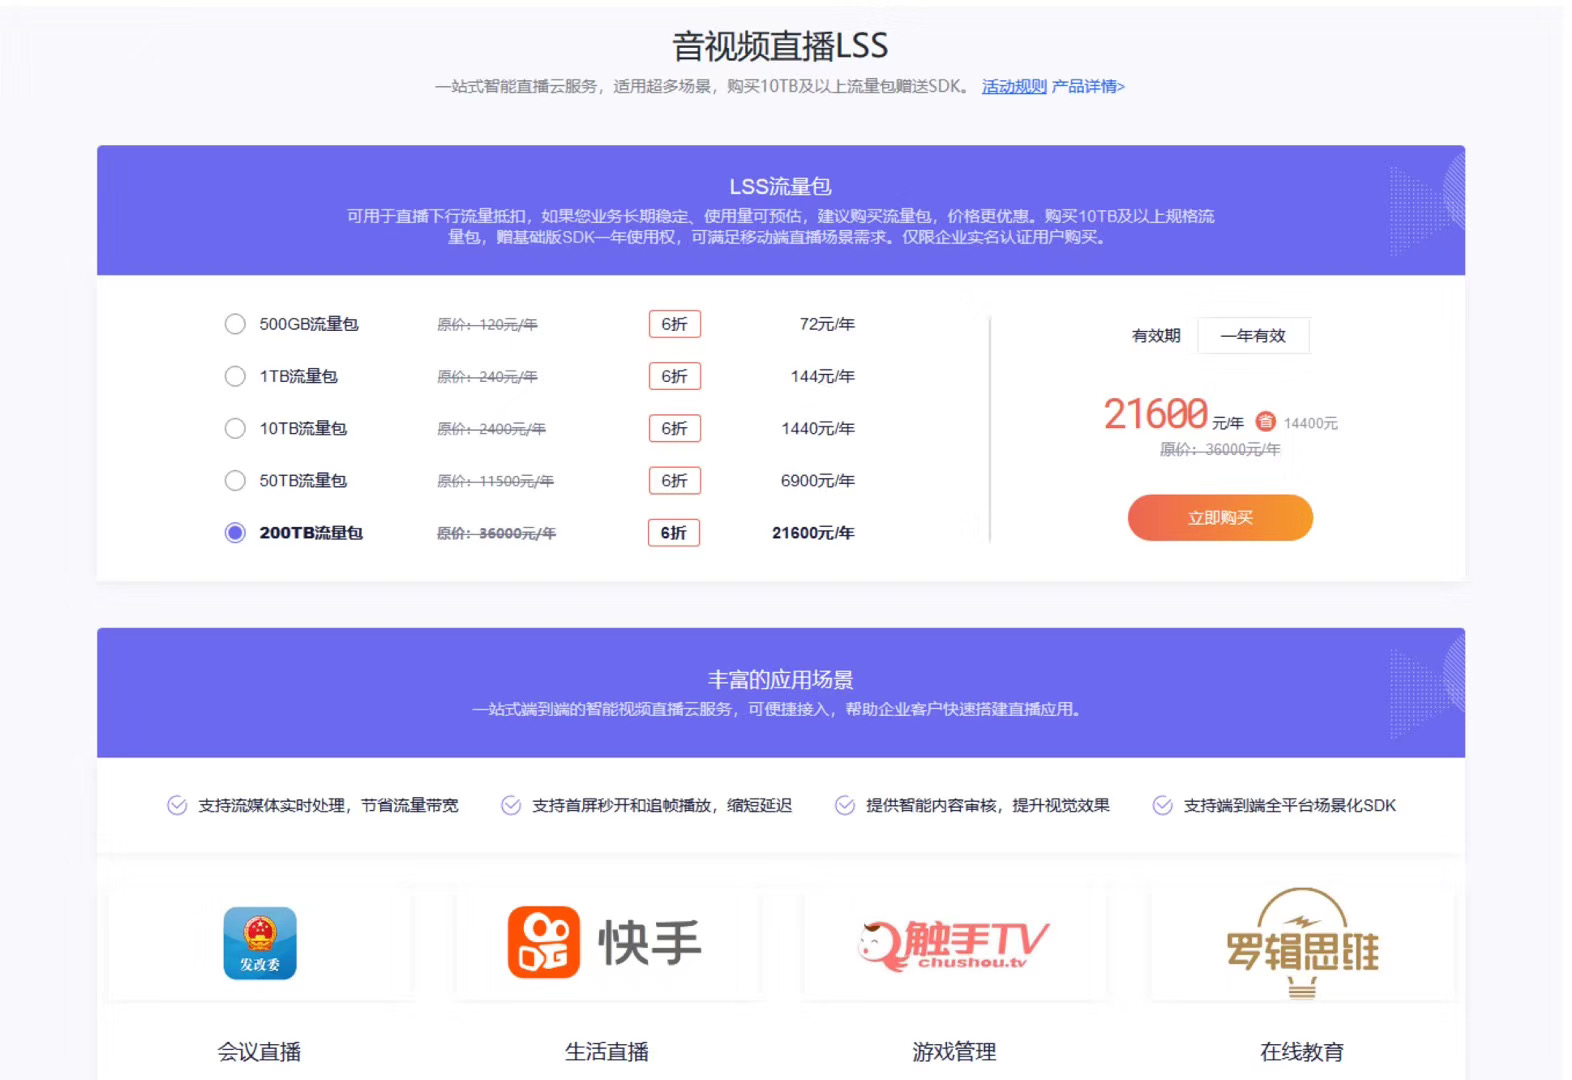Click the 生活直播 scenario label
1572x1080 pixels.
click(606, 1052)
